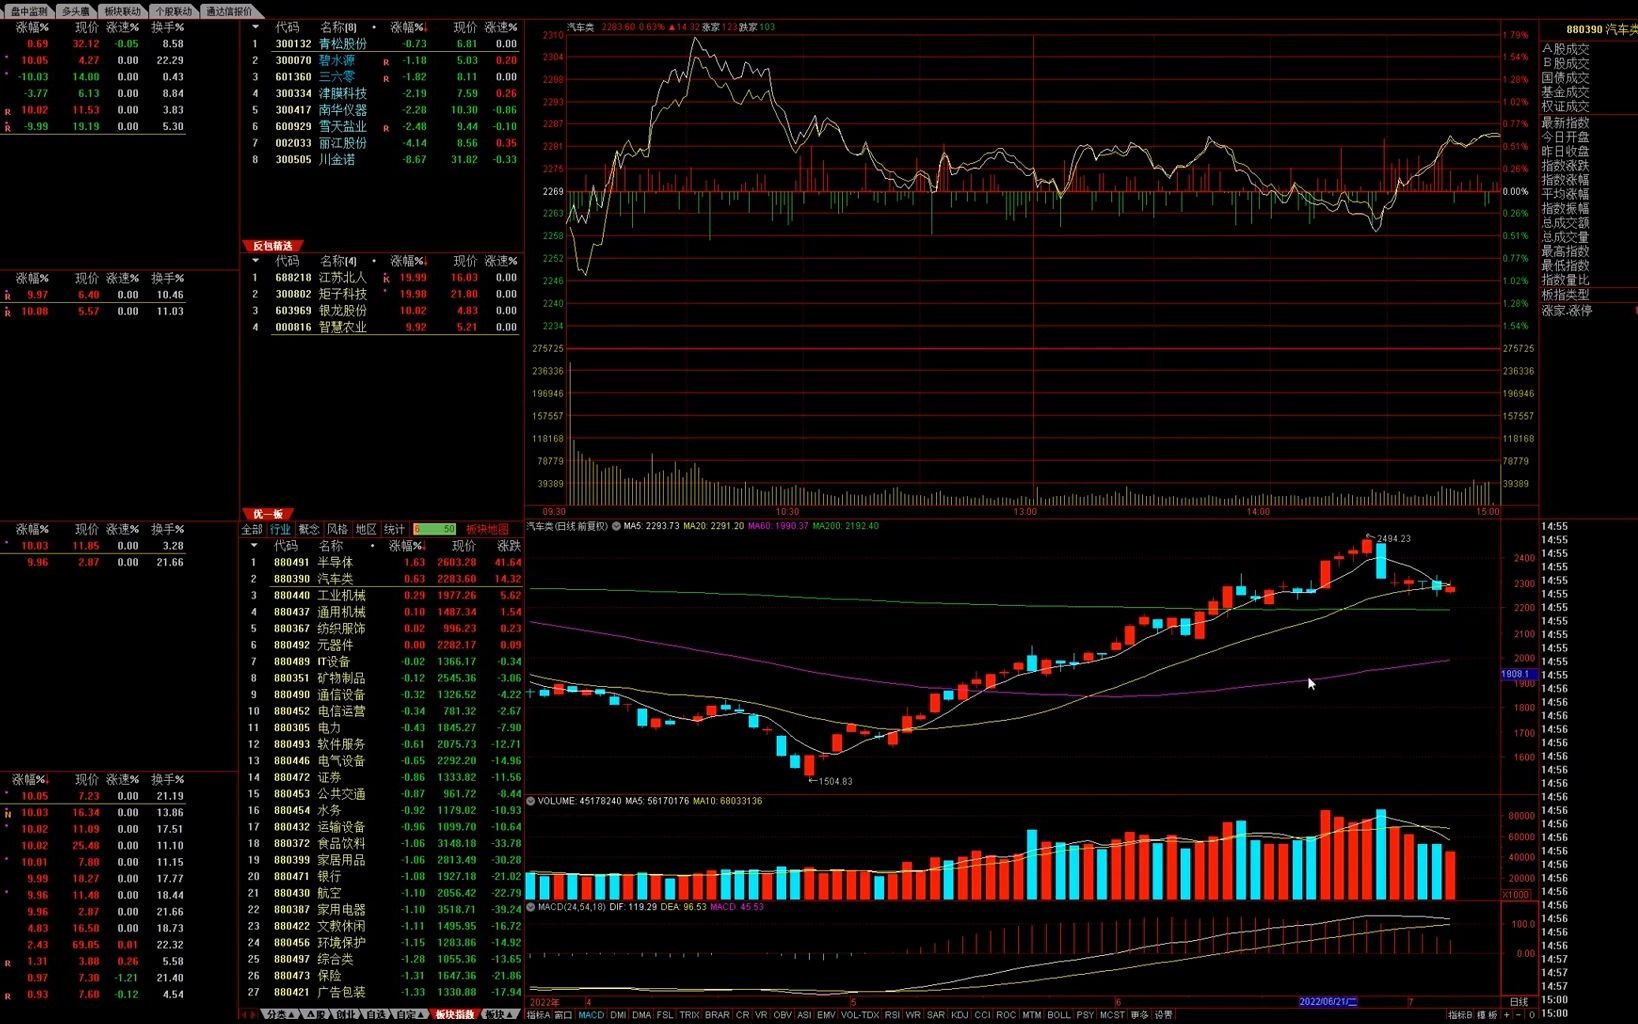Click the 1908.1 price label on chart axis

tap(1516, 674)
